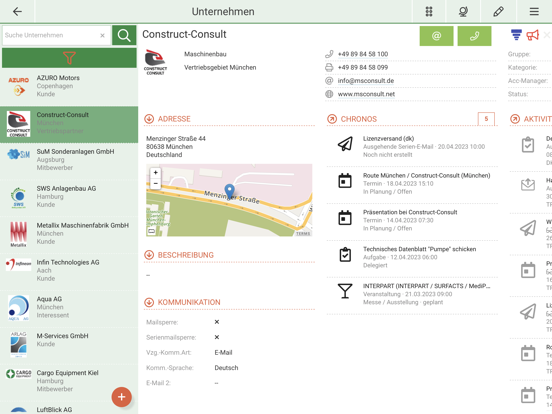Go back with the arrow icon
The width and height of the screenshot is (552, 414).
17,12
